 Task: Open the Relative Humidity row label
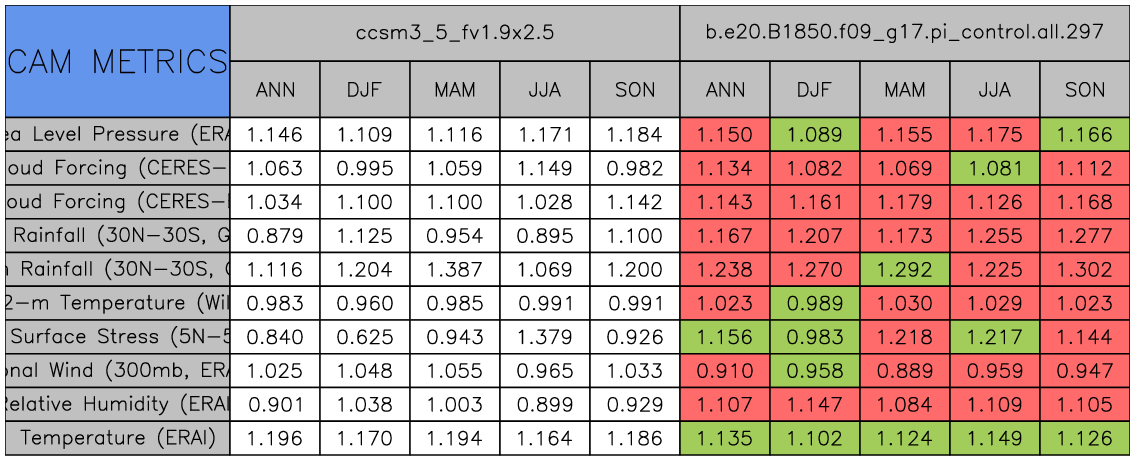pyautogui.click(x=117, y=404)
